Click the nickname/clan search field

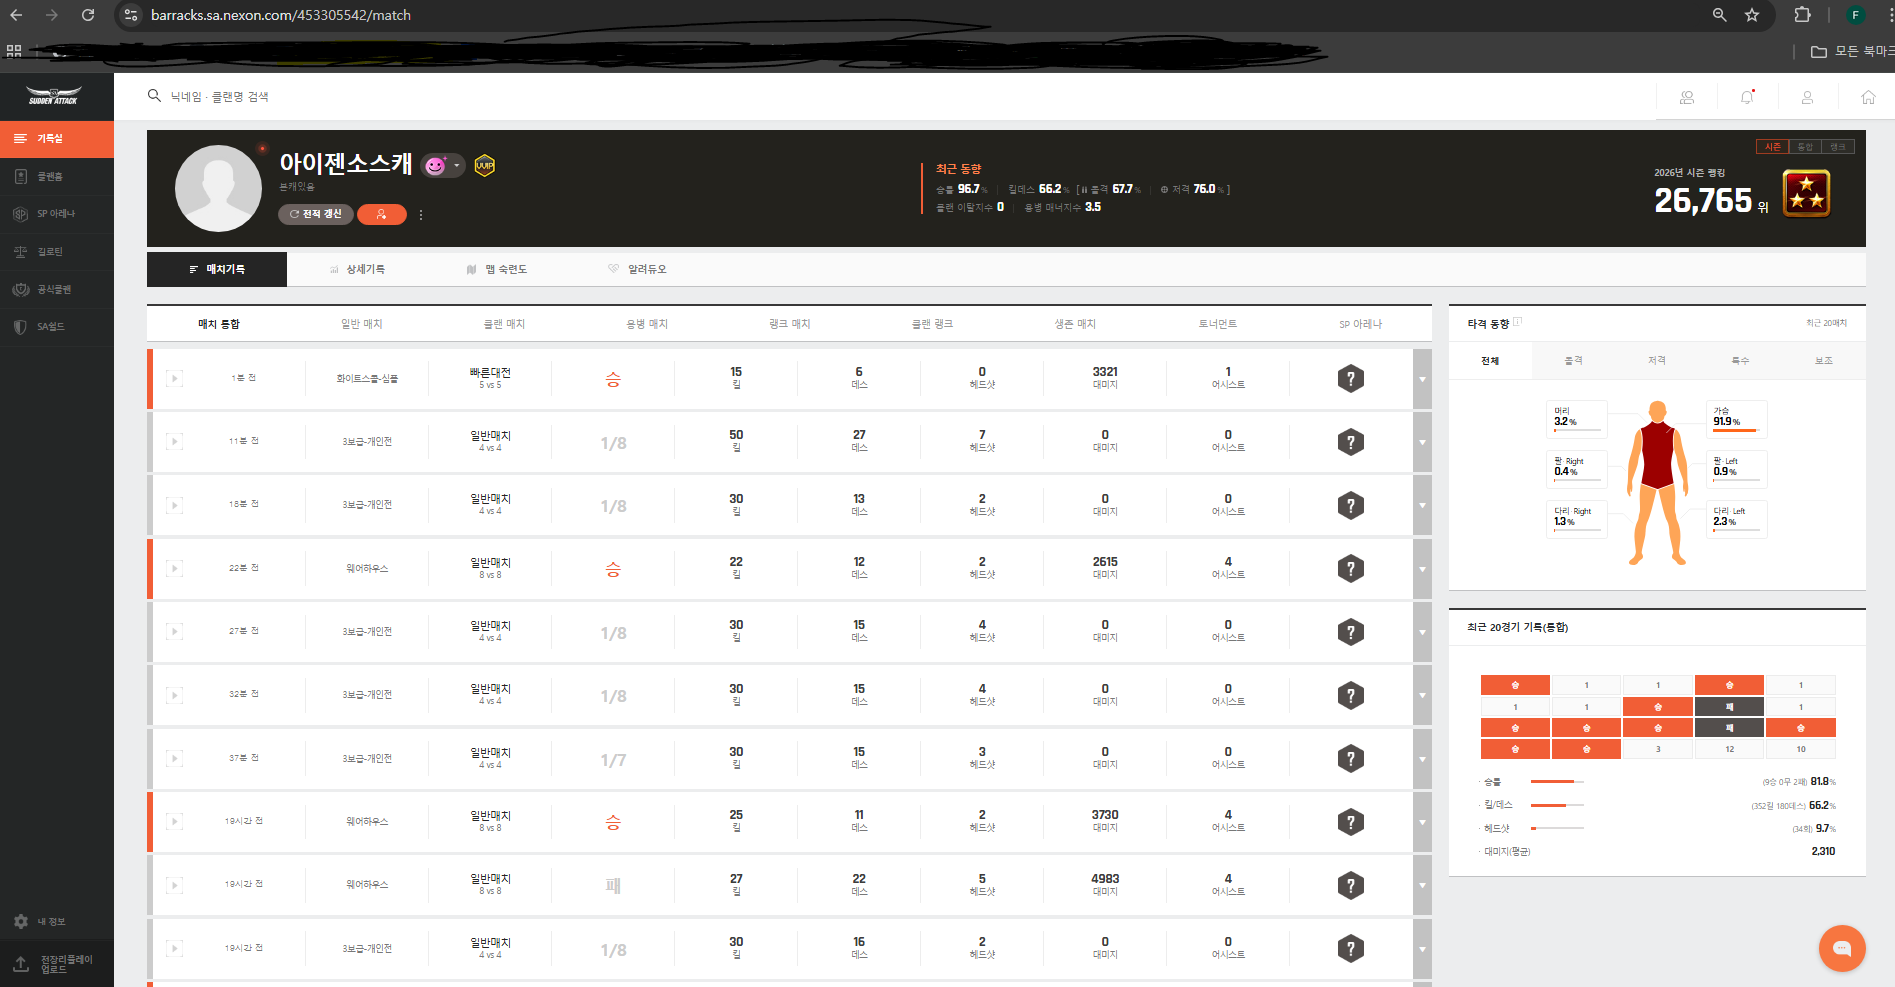click(219, 97)
